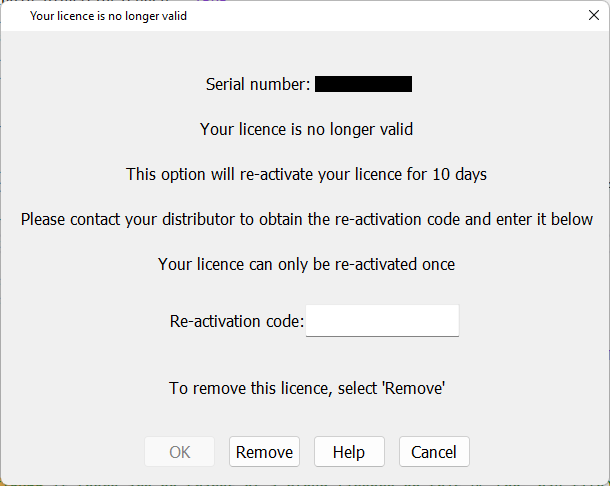Viewport: 610px width, 486px height.
Task: Click 'Your licence can only be re-activated once' text
Action: point(306,264)
